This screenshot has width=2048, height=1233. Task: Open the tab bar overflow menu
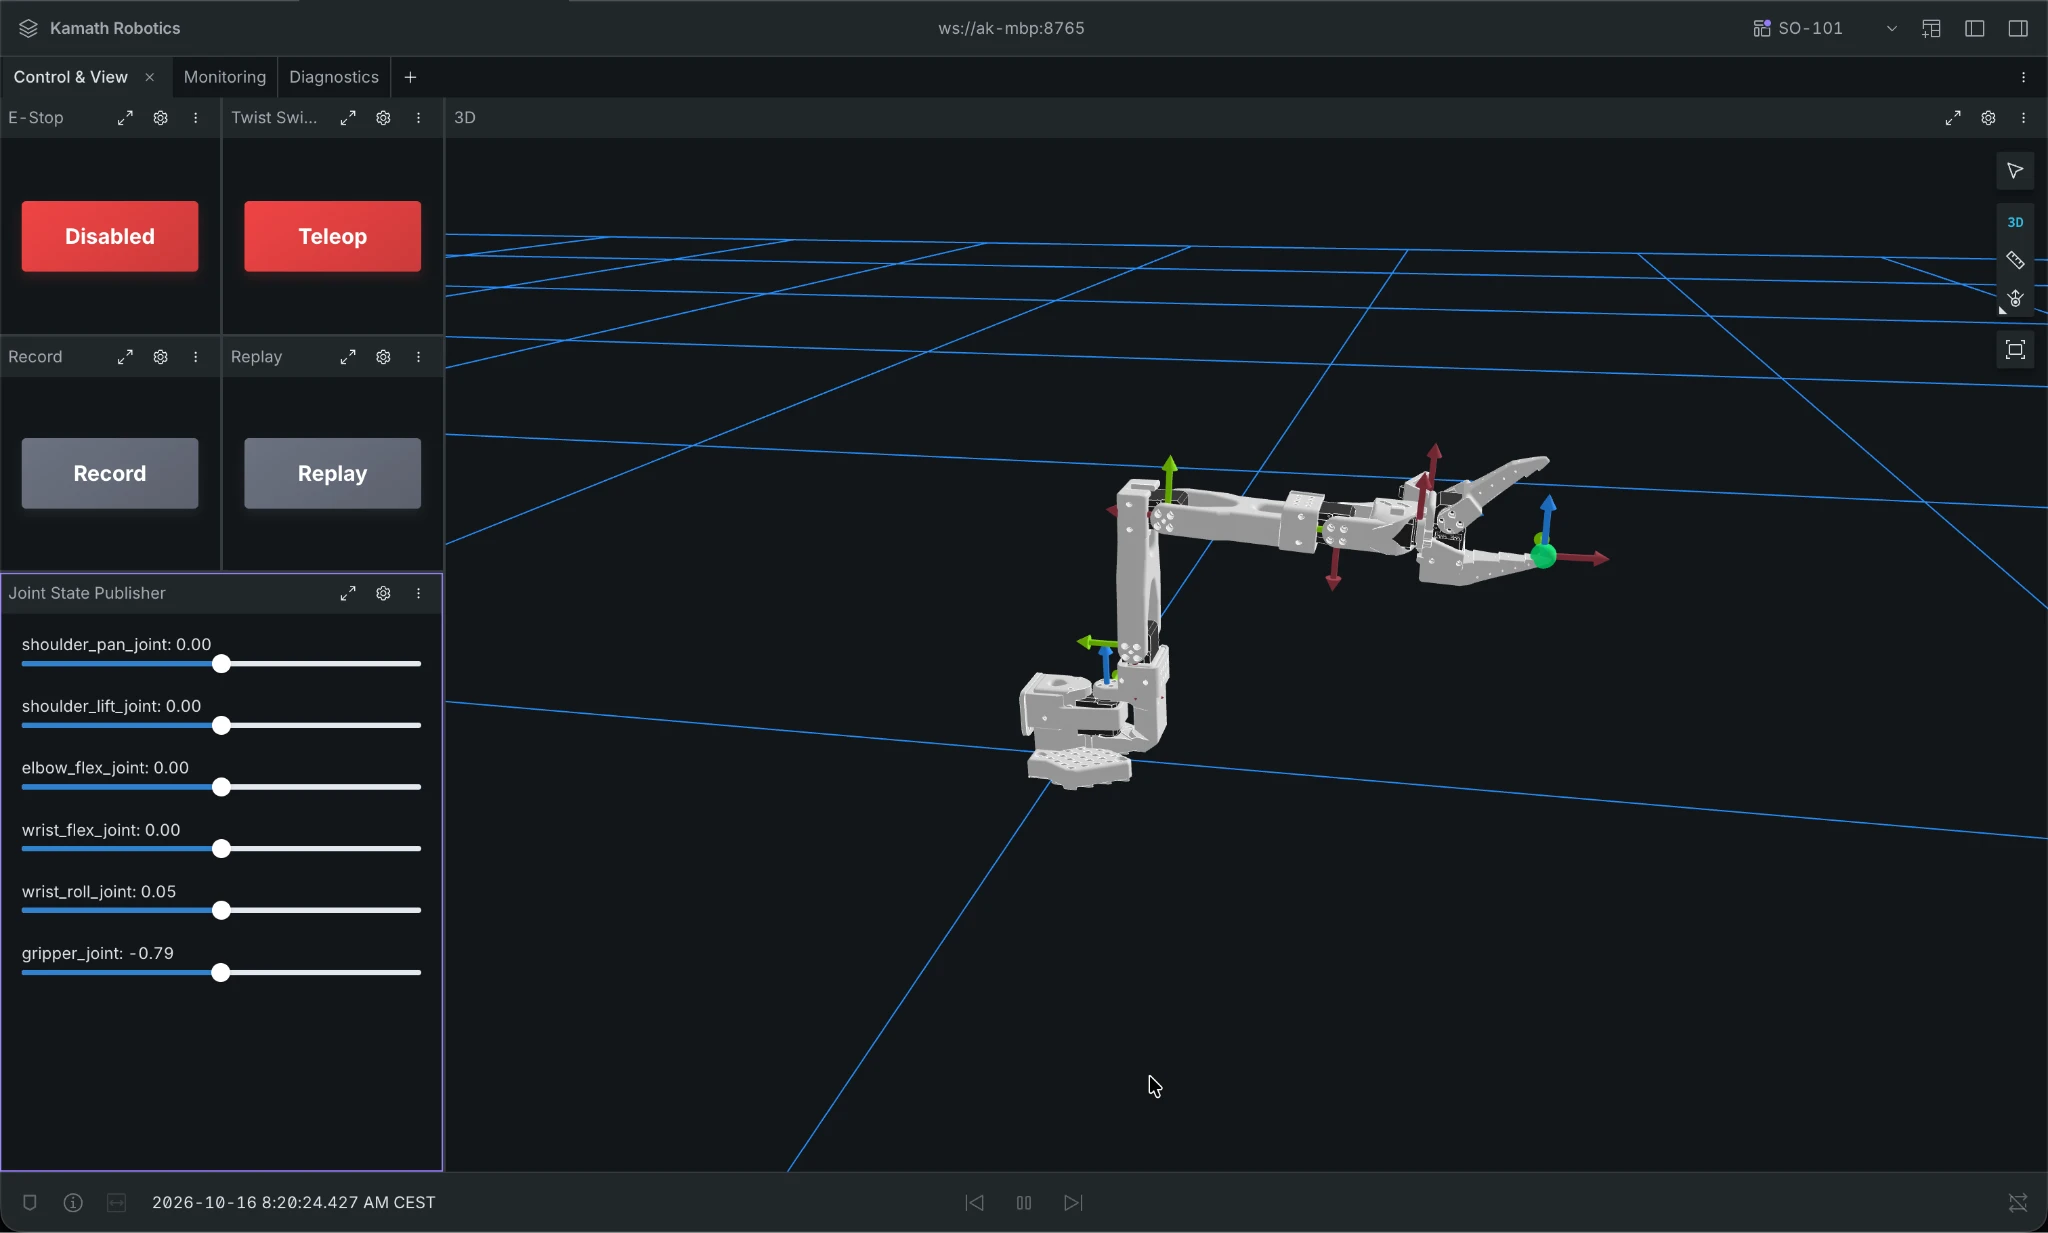[2023, 77]
